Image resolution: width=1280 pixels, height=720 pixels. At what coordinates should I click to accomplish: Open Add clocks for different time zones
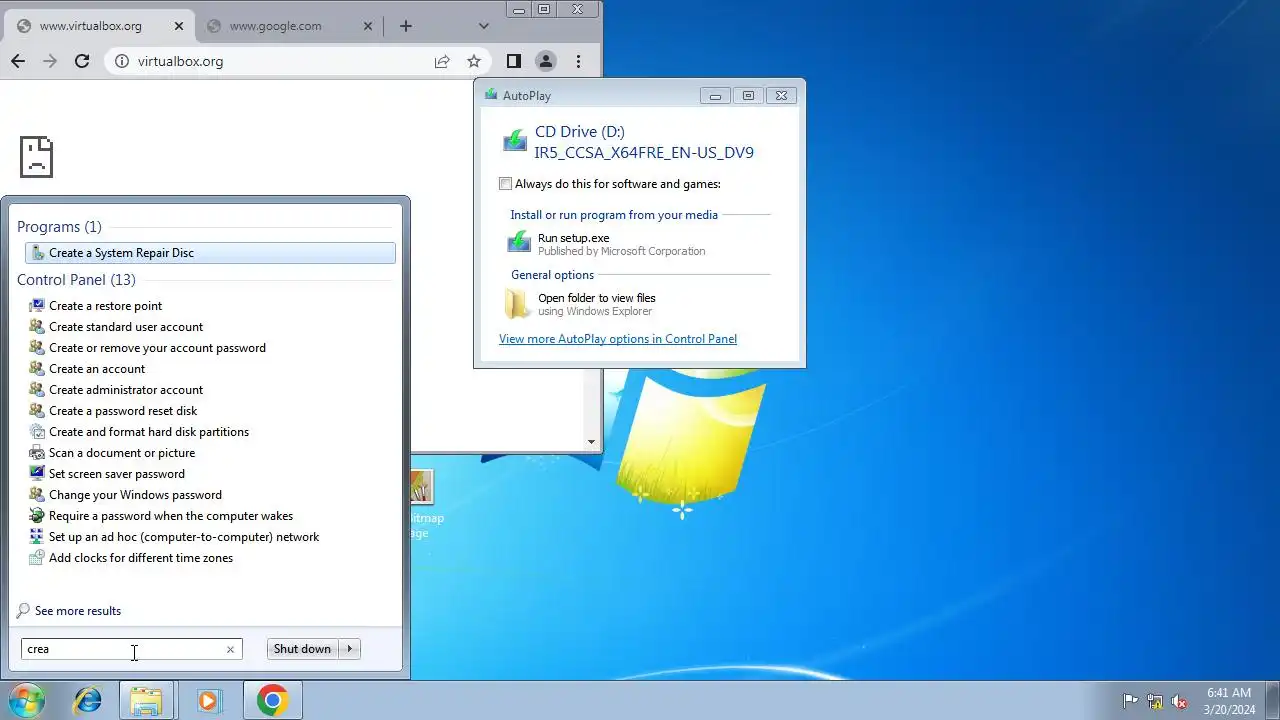(x=140, y=558)
